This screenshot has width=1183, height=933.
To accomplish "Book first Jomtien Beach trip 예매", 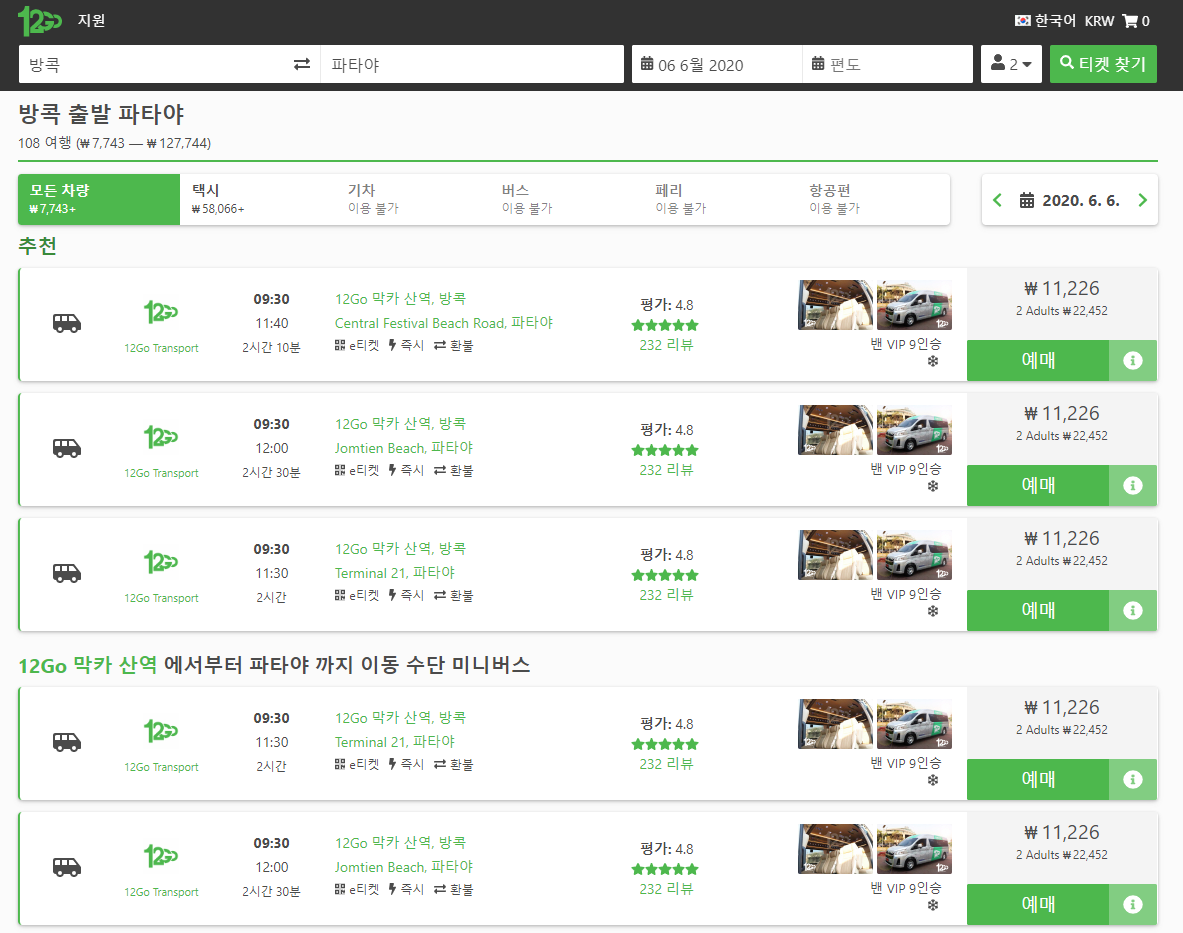I will pyautogui.click(x=1038, y=486).
